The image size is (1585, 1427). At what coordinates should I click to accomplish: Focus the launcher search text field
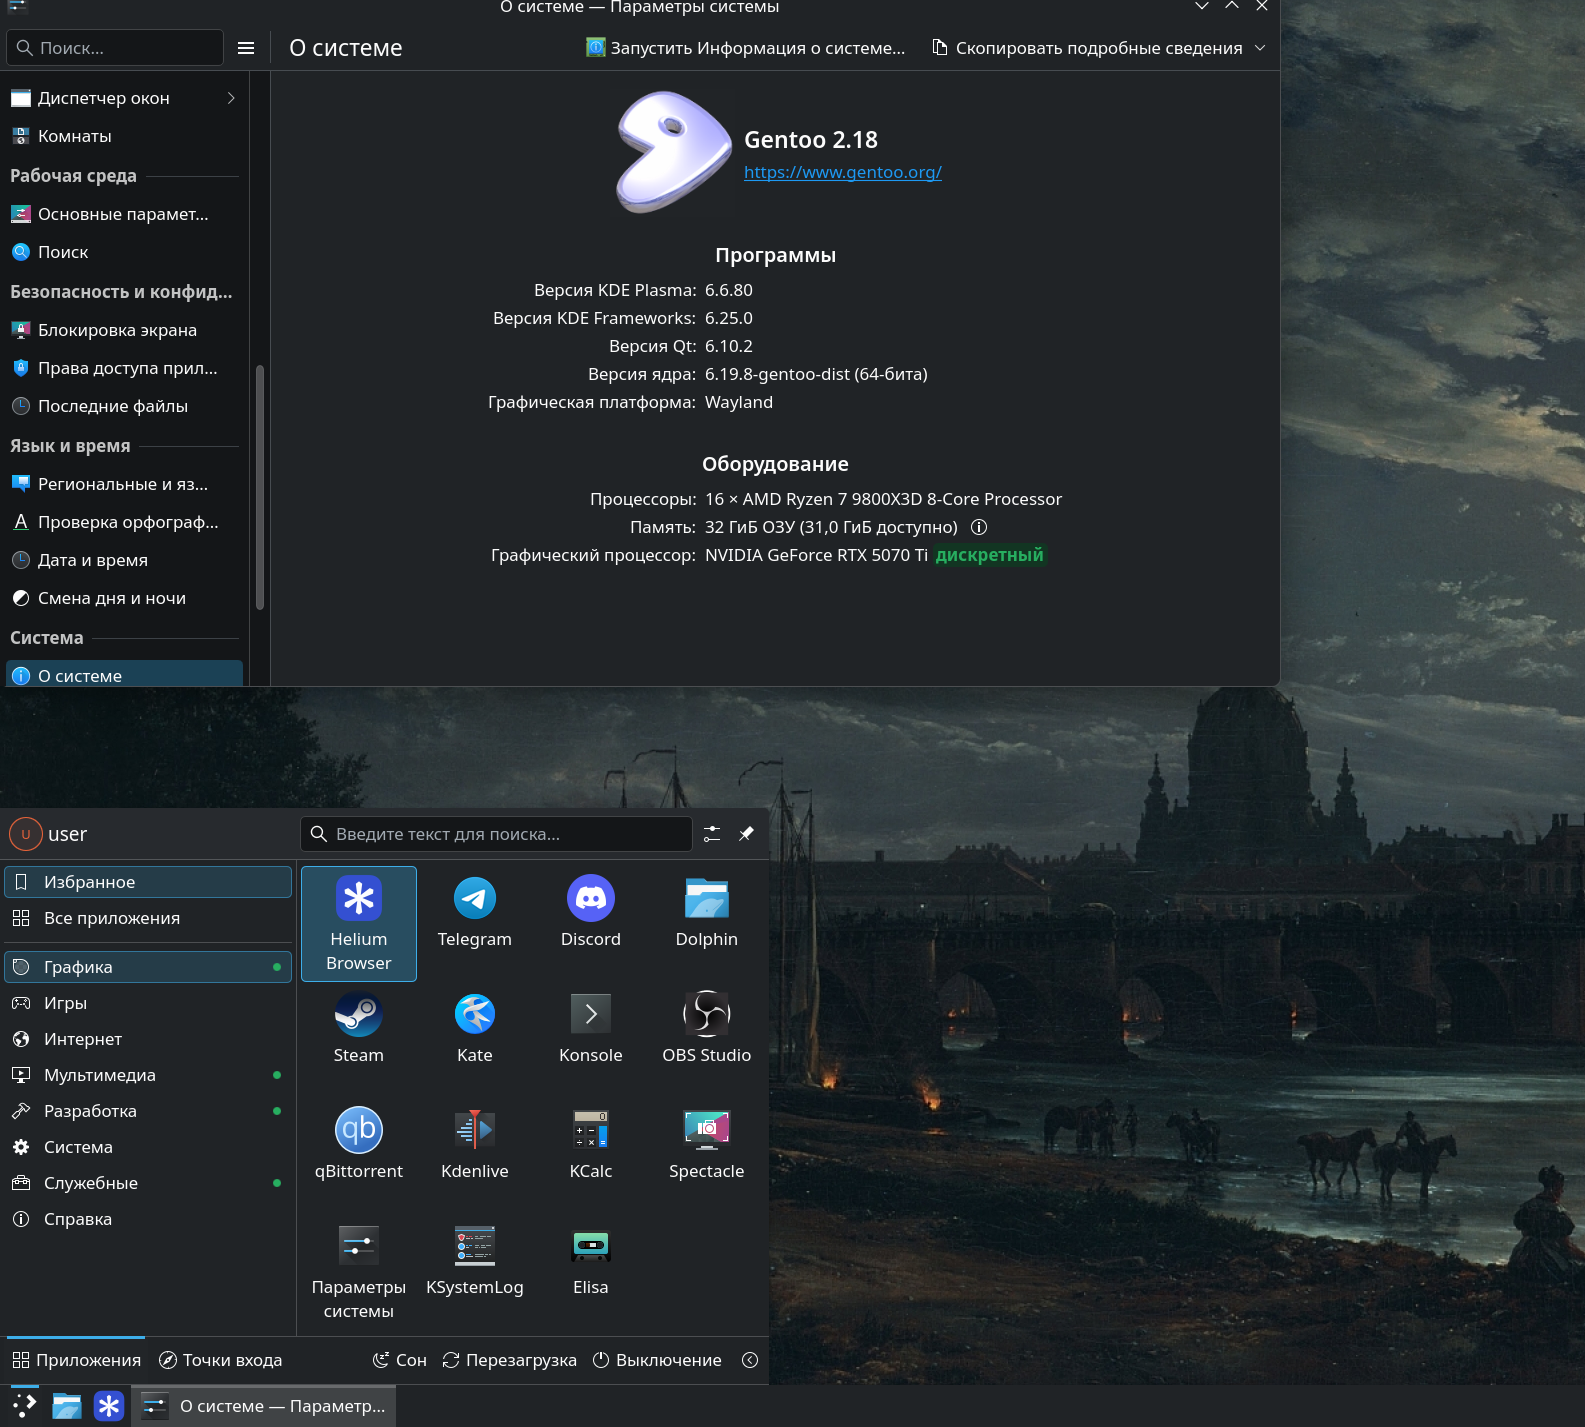pyautogui.click(x=496, y=834)
